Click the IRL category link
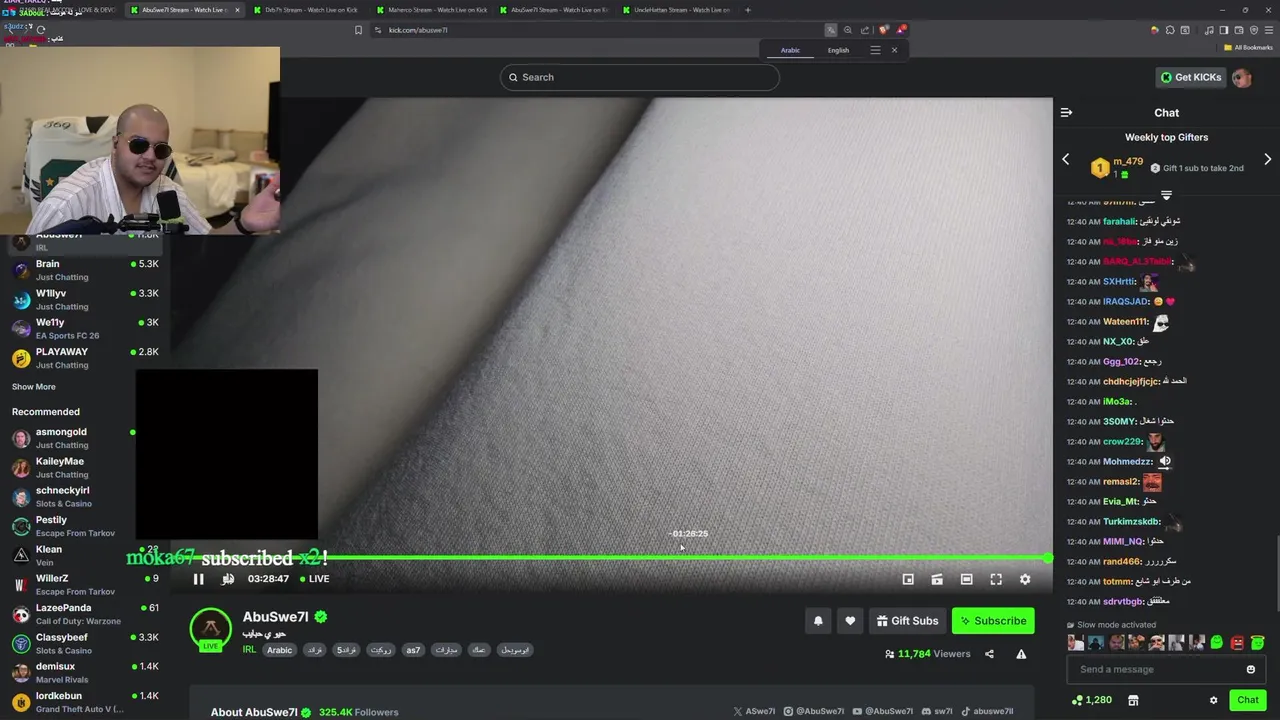This screenshot has height=720, width=1280. pos(249,650)
